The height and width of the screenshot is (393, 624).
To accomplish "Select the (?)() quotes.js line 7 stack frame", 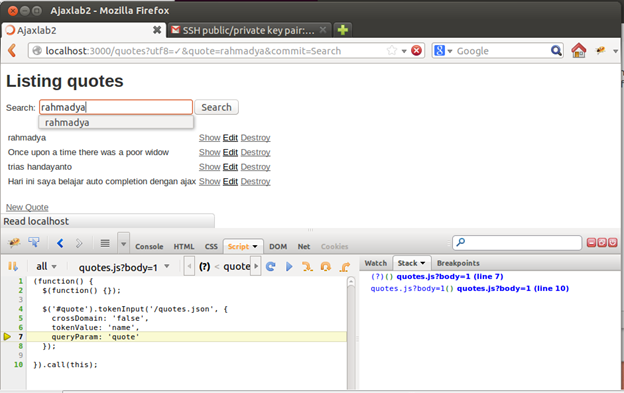I will pos(437,276).
